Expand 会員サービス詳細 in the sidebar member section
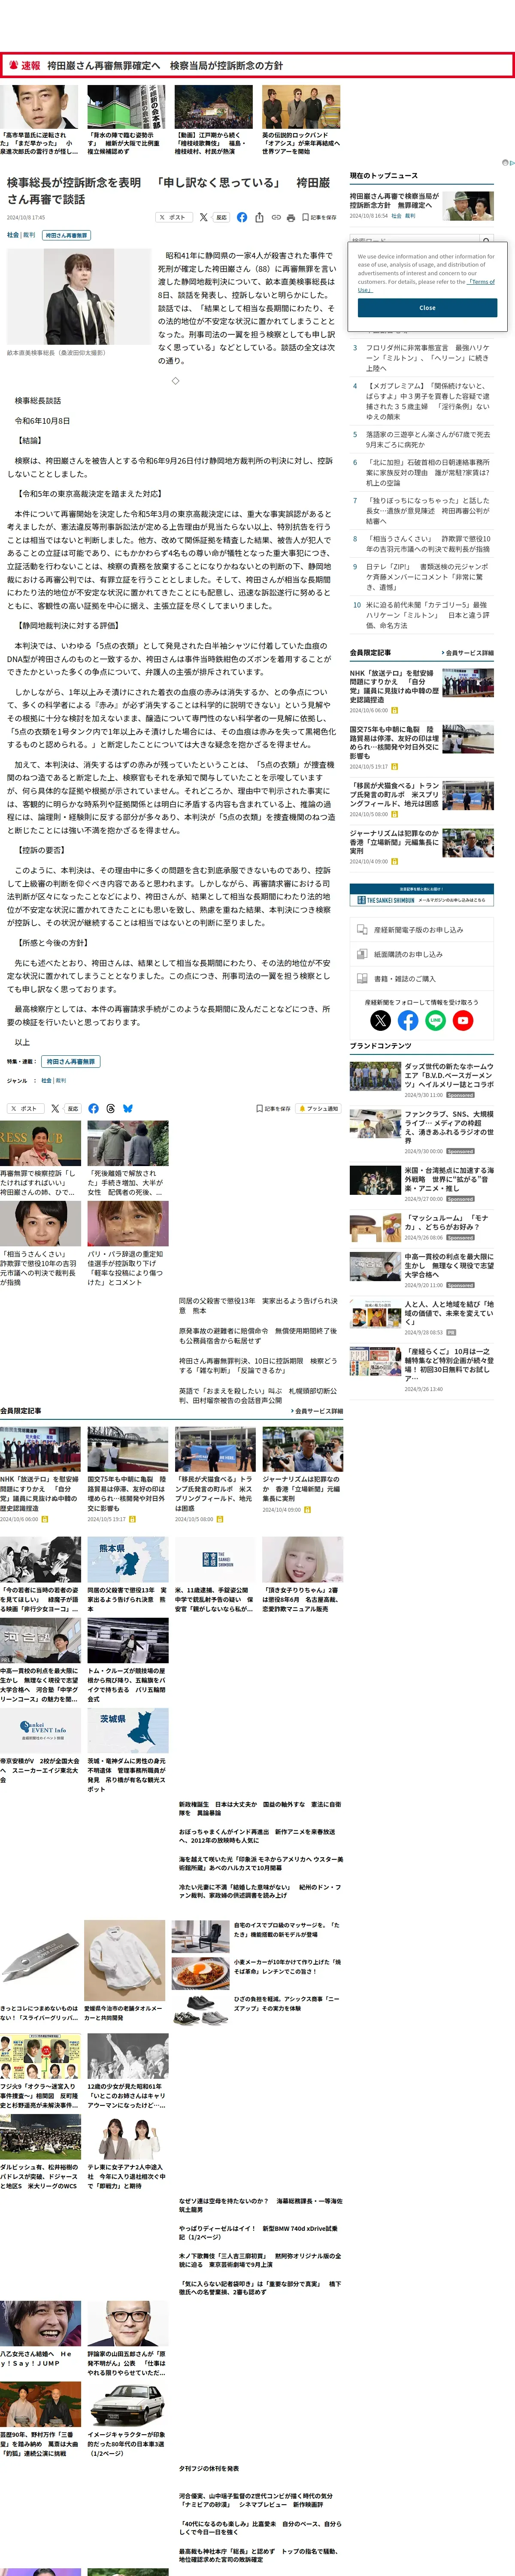 (467, 653)
